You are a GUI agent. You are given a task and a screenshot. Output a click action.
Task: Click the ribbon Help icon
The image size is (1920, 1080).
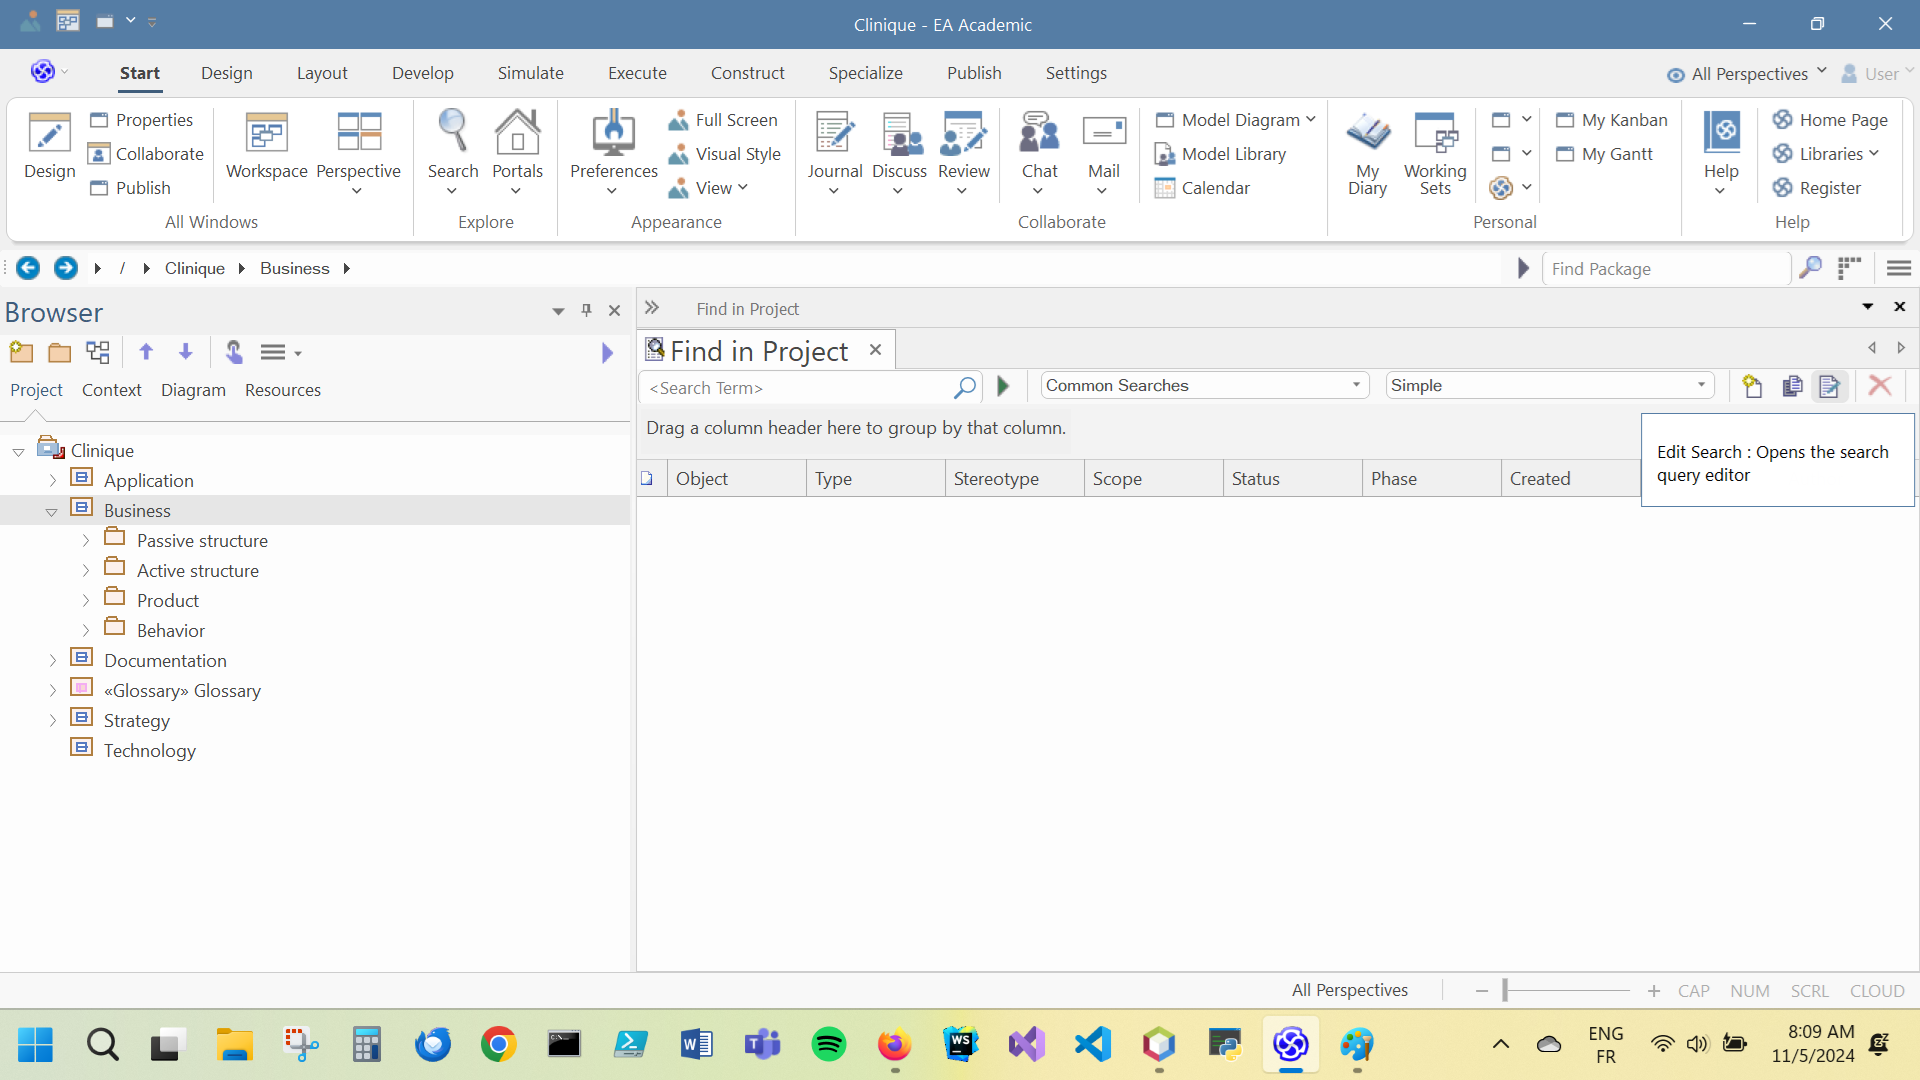click(x=1721, y=133)
